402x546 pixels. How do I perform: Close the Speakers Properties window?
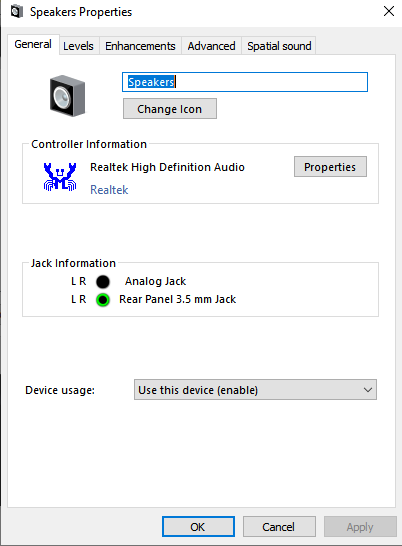click(389, 11)
